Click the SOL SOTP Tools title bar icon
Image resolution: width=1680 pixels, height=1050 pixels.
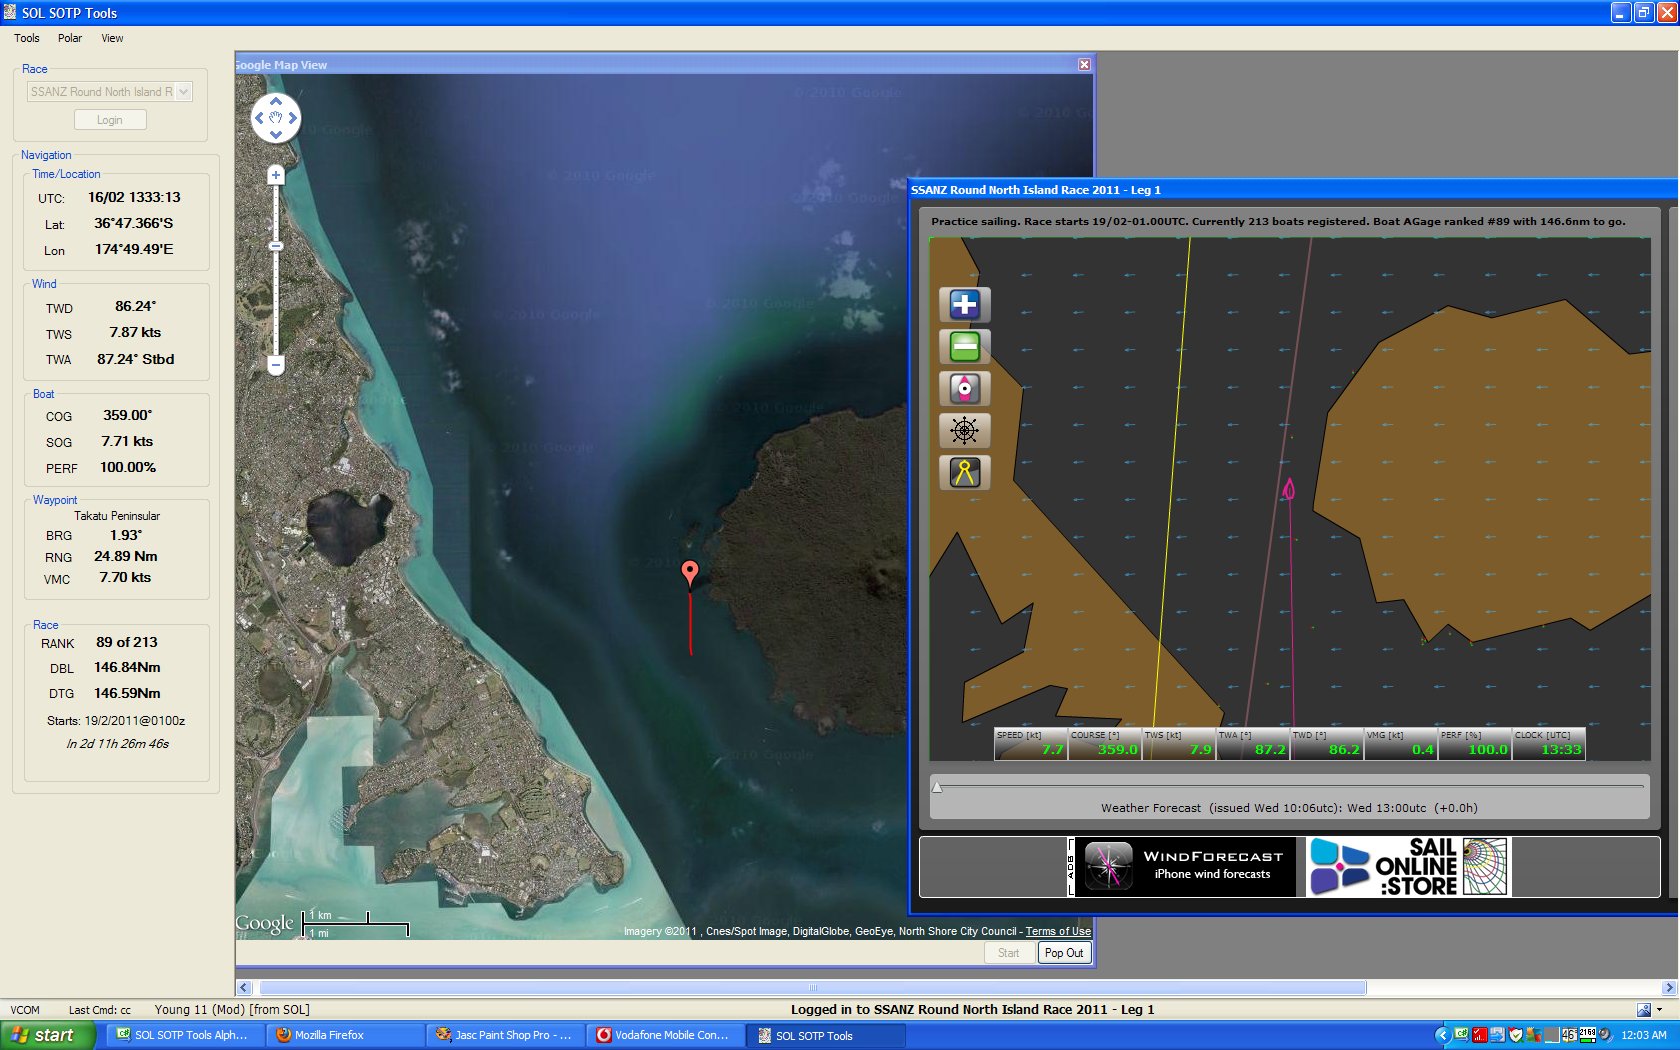pyautogui.click(x=10, y=12)
